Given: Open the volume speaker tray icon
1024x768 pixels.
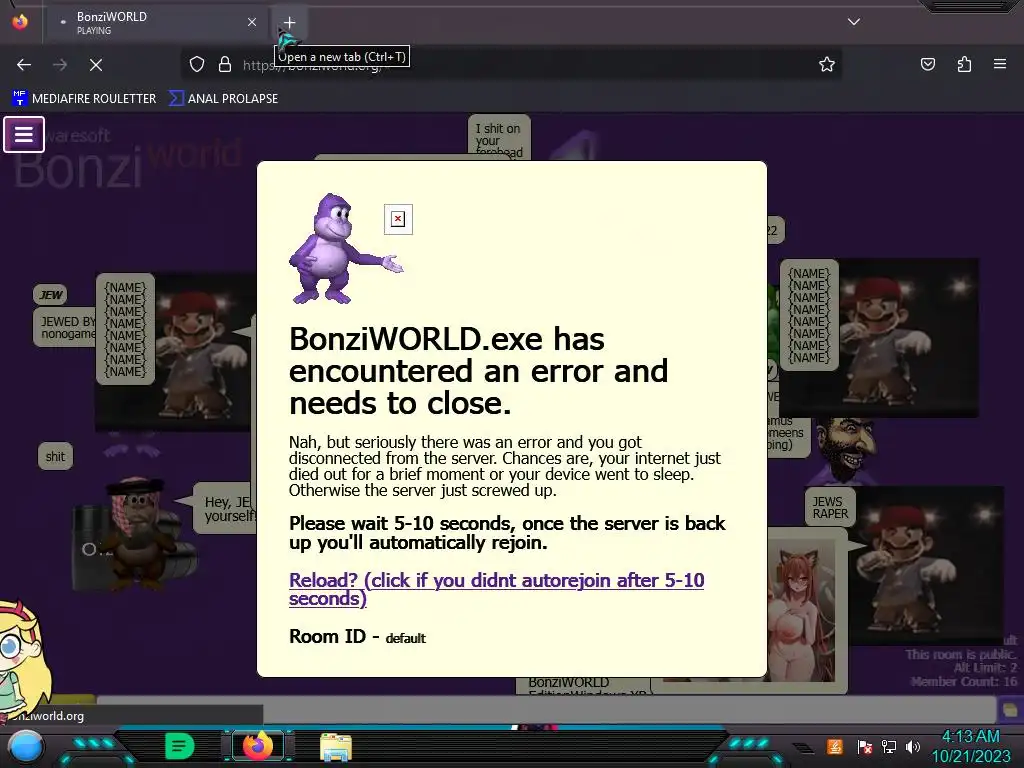Looking at the screenshot, I should point(912,746).
